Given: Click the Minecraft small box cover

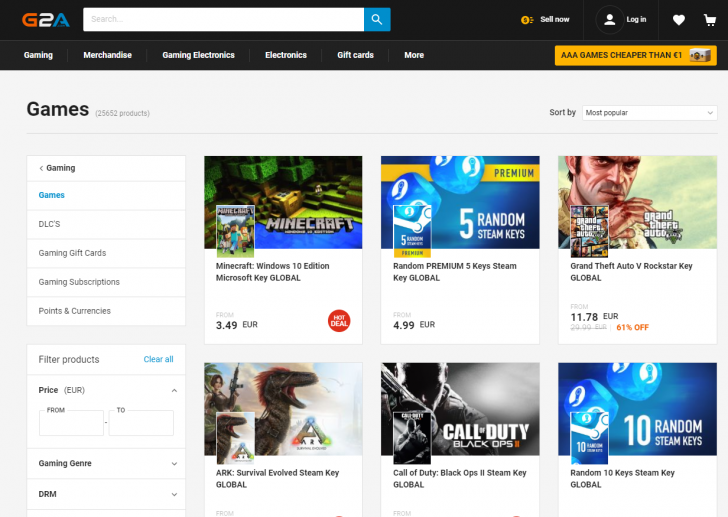Looking at the screenshot, I should click(235, 231).
